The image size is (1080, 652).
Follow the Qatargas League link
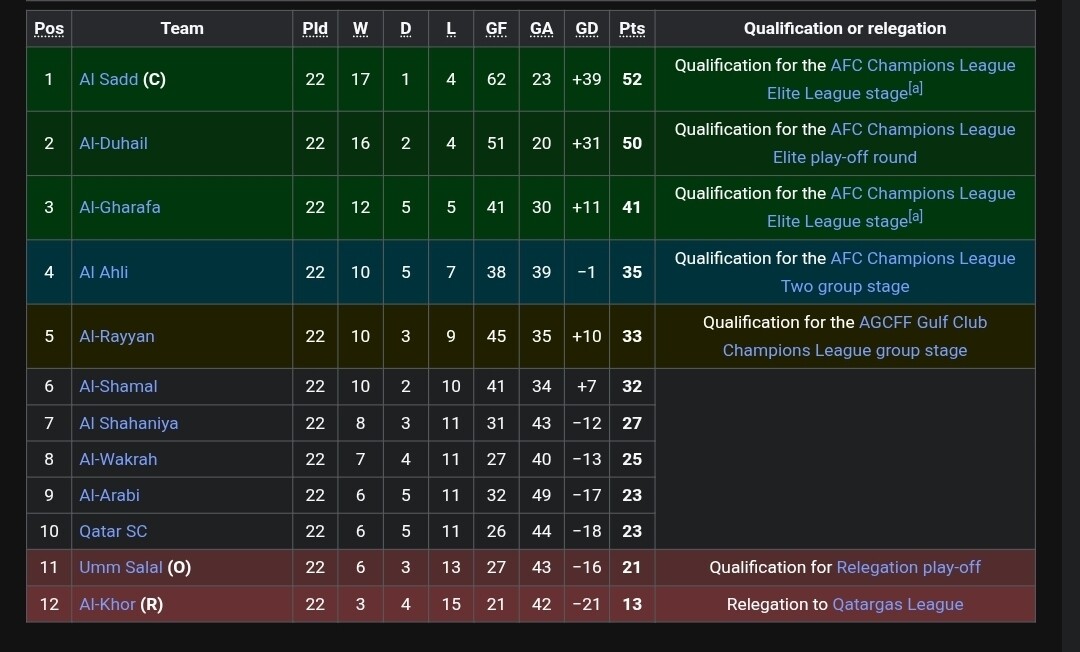point(897,604)
